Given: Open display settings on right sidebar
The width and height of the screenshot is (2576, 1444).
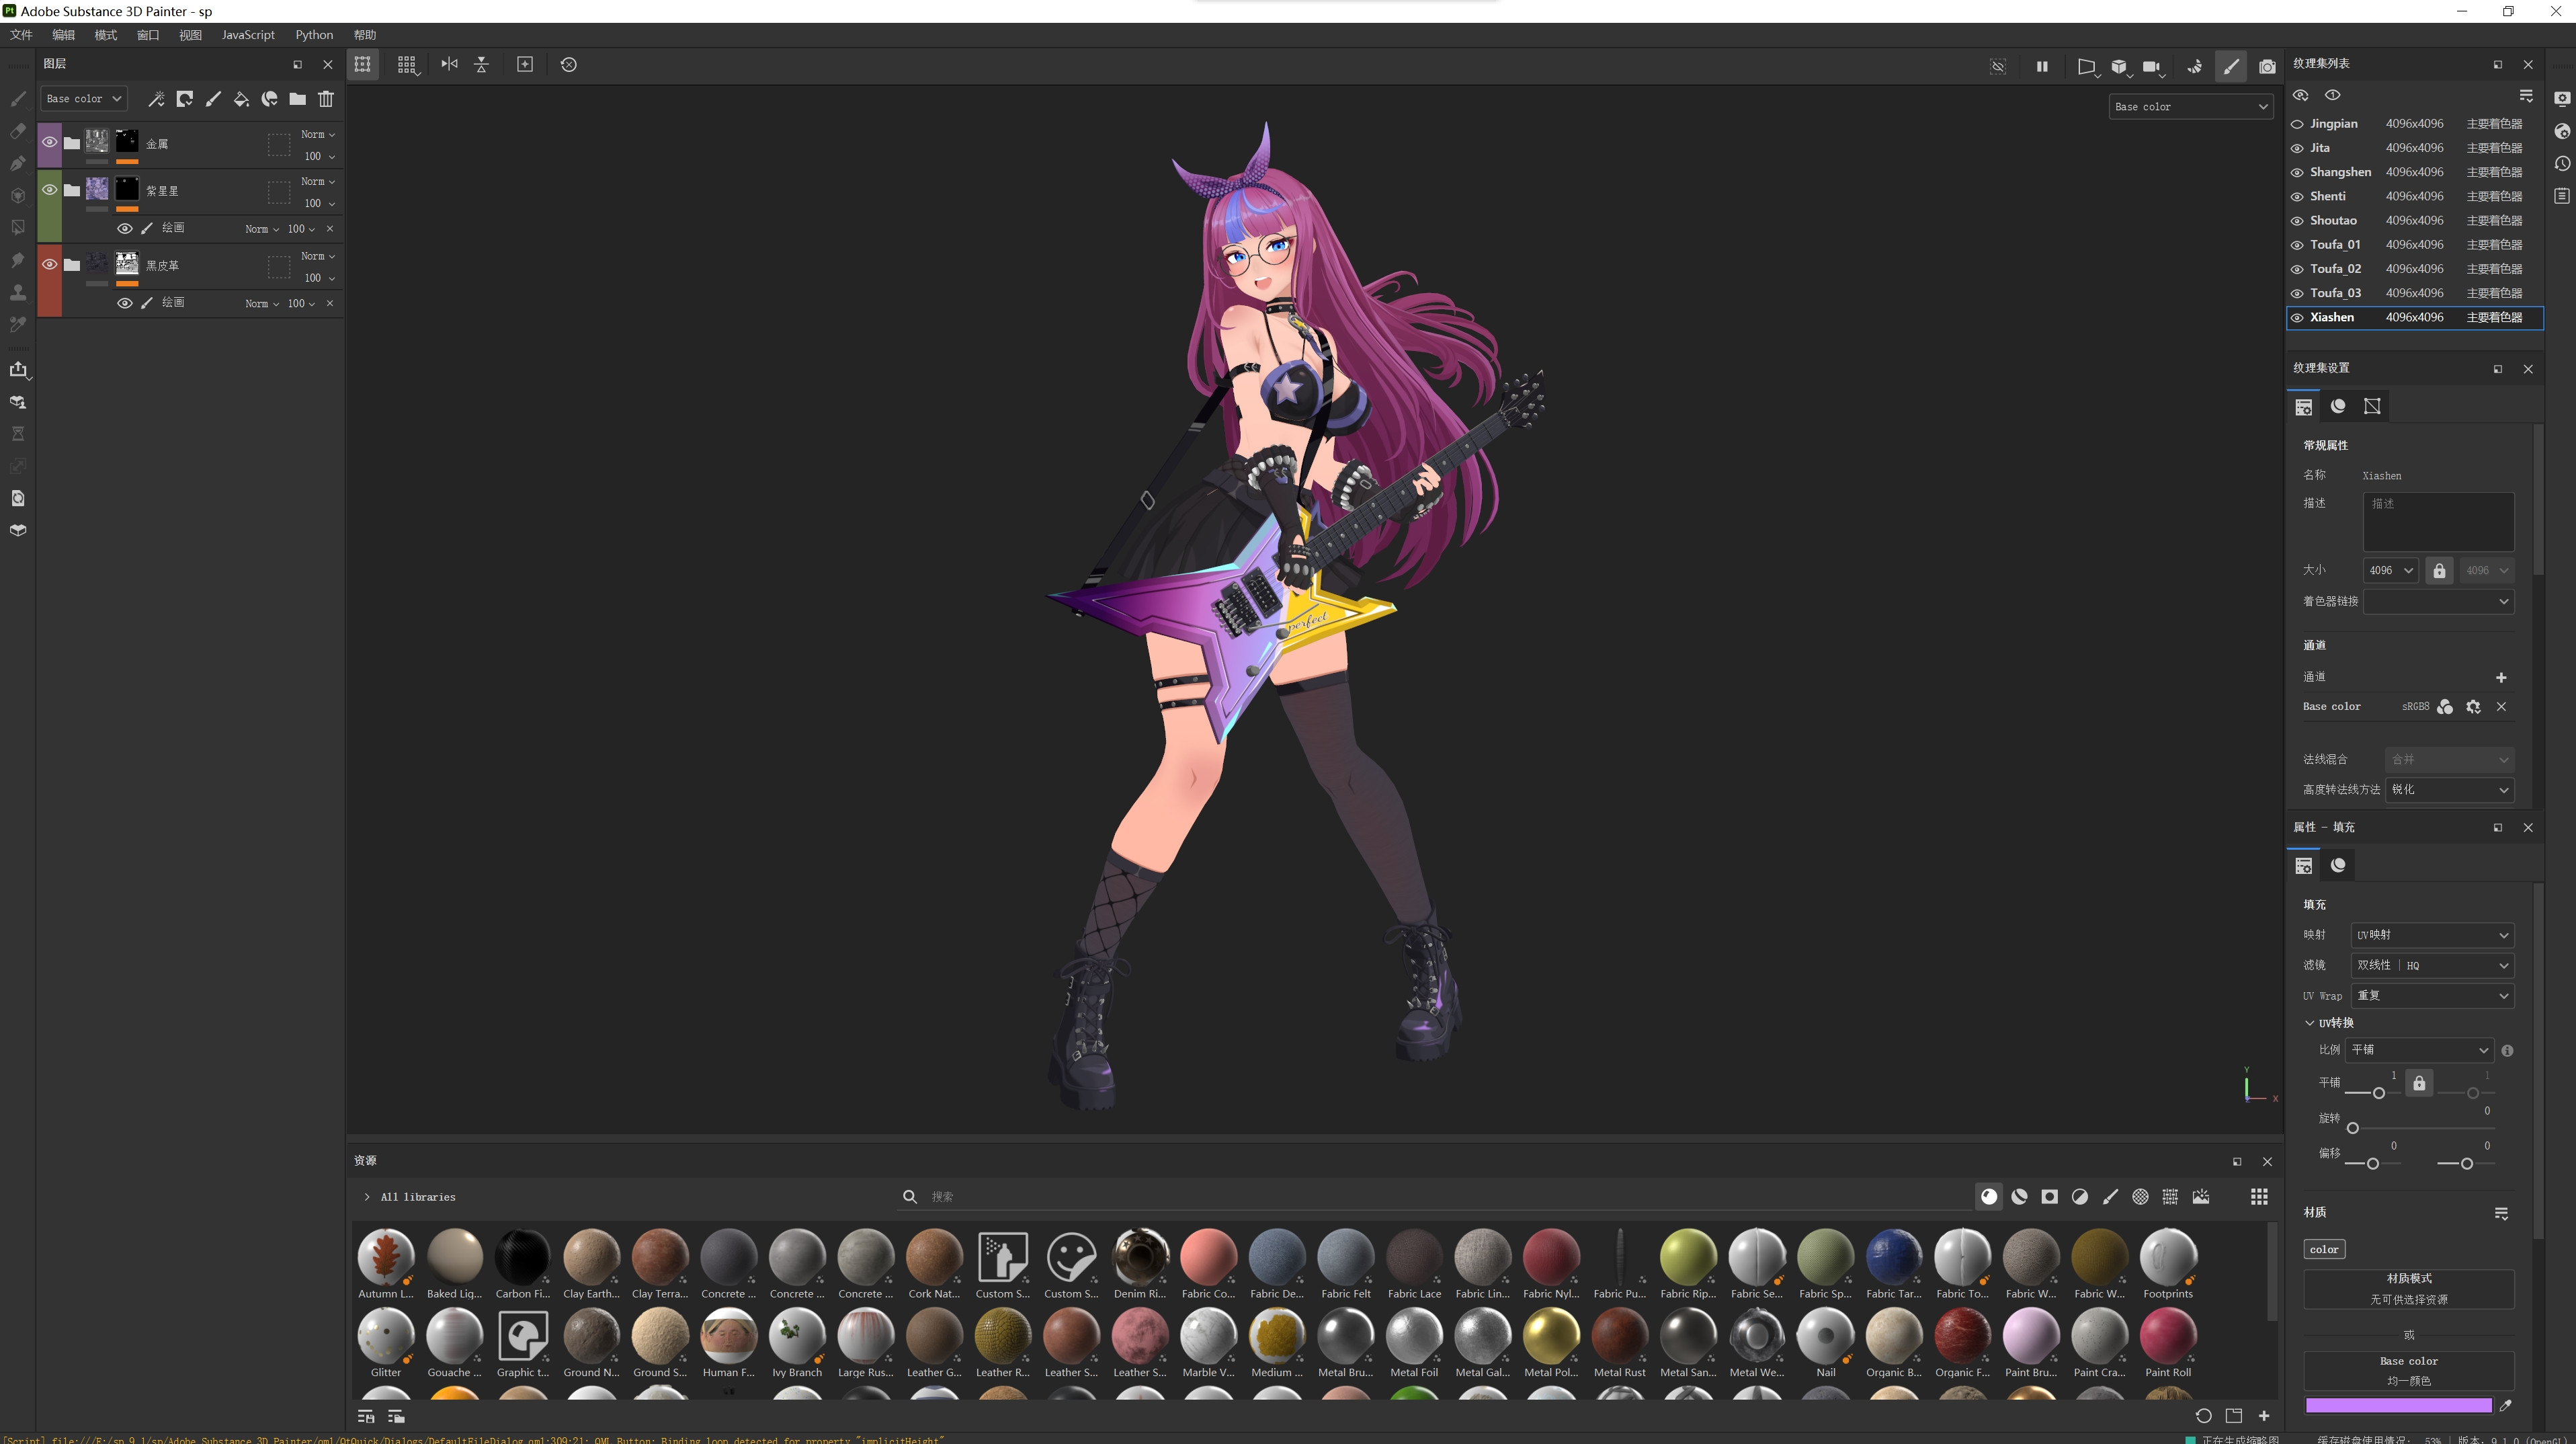Looking at the screenshot, I should 2561,99.
